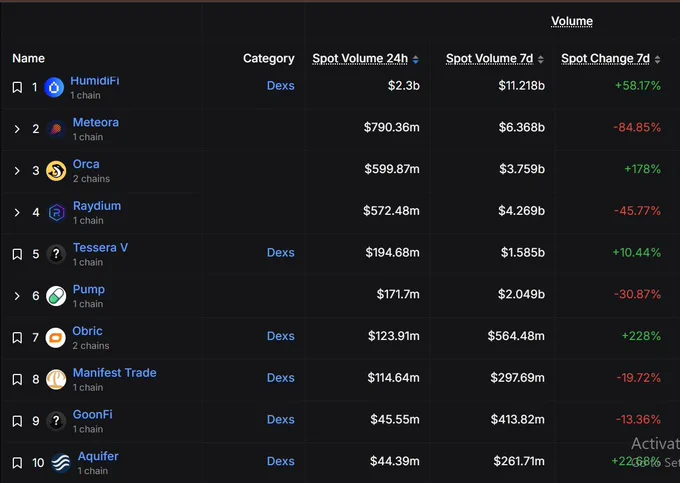Click the Meteora protocol logo icon
This screenshot has height=483, width=680.
pos(56,129)
